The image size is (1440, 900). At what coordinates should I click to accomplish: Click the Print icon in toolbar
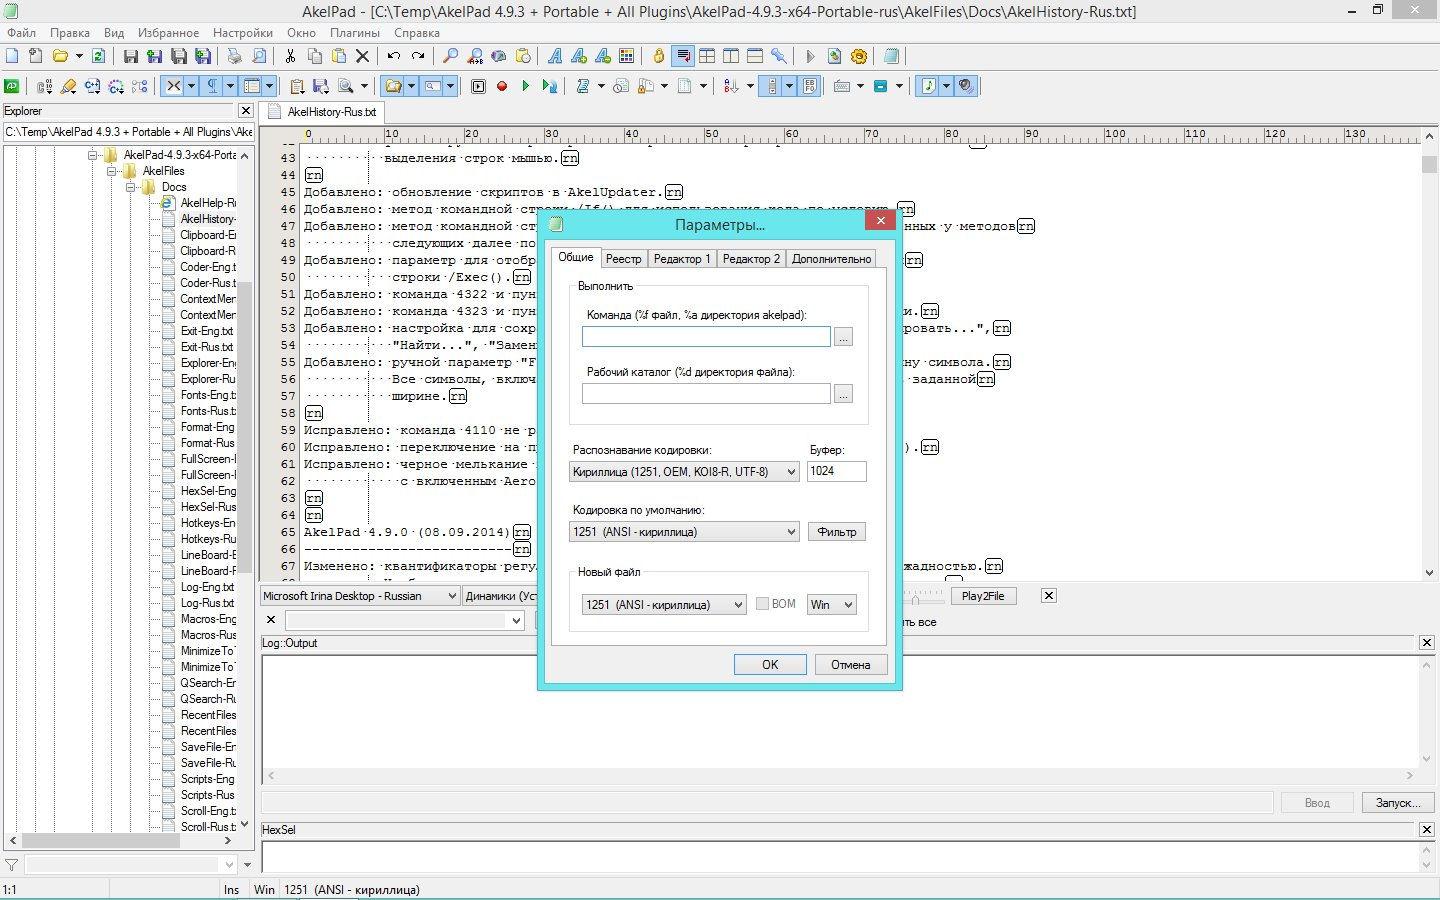click(x=234, y=57)
